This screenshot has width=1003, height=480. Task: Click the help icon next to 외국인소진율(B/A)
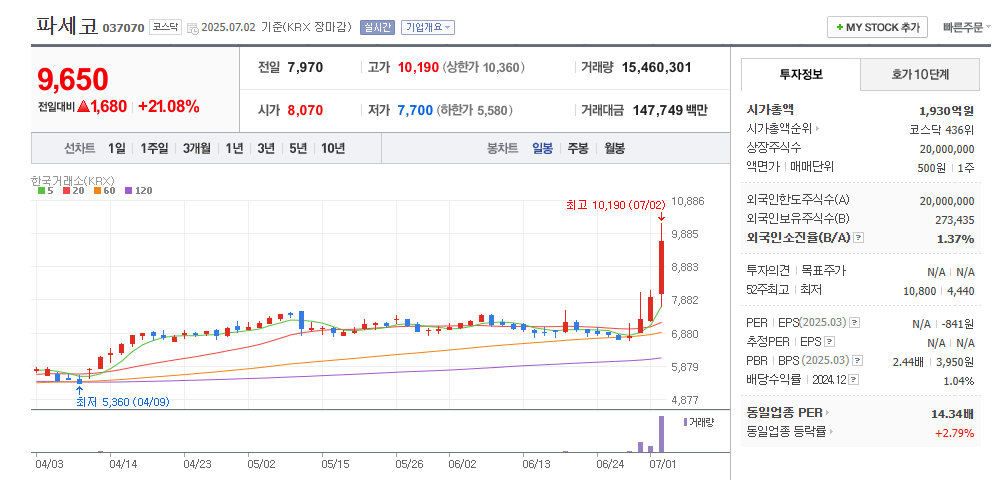coord(858,238)
